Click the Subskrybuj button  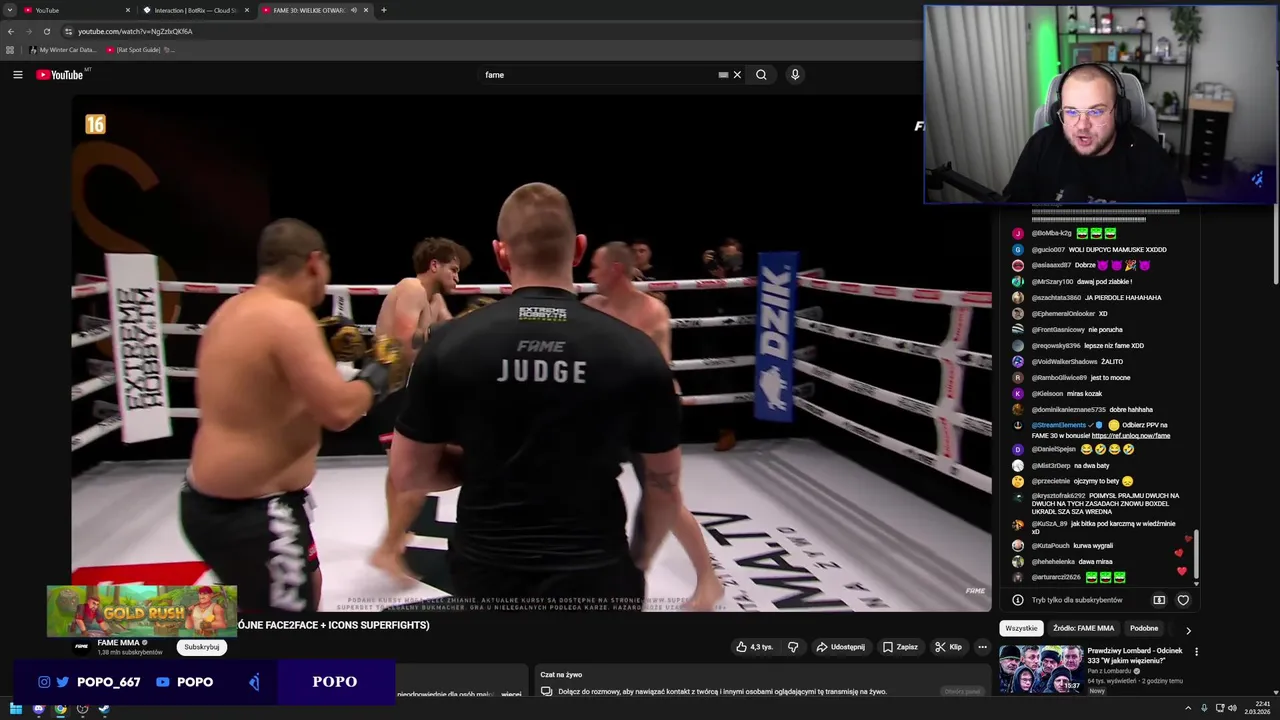click(202, 647)
